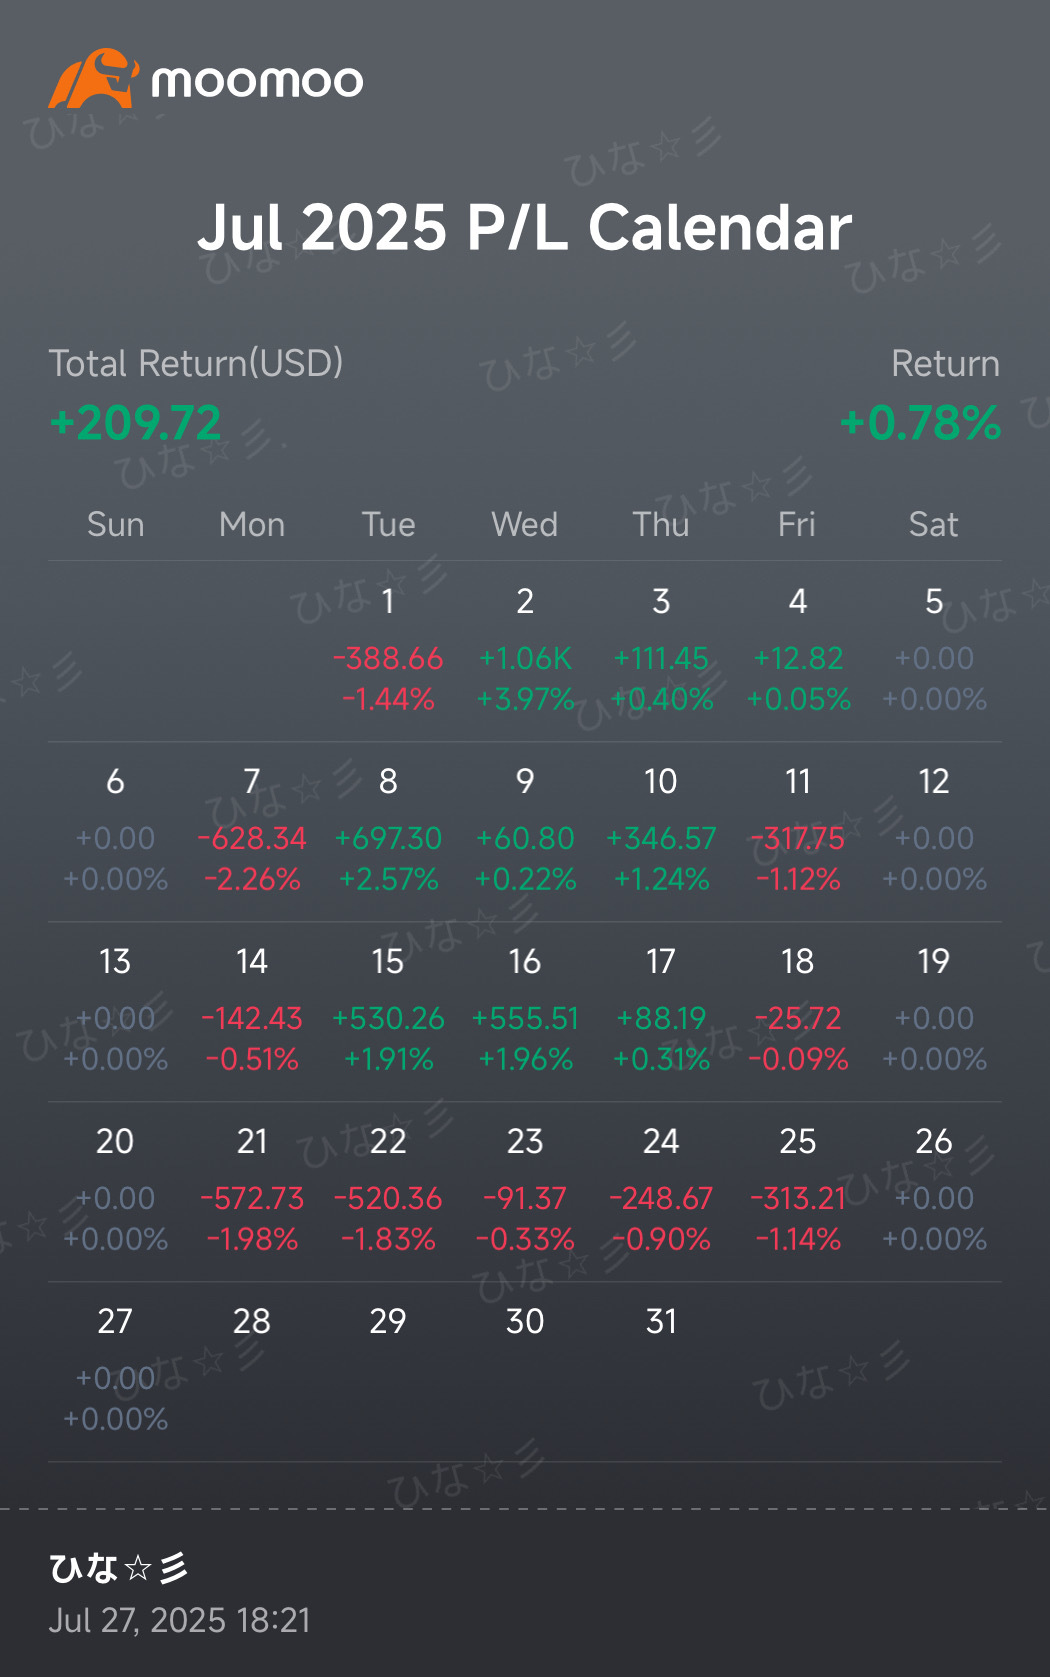The width and height of the screenshot is (1050, 1677).
Task: Select July 7 cell with -628.34 loss
Action: click(252, 831)
